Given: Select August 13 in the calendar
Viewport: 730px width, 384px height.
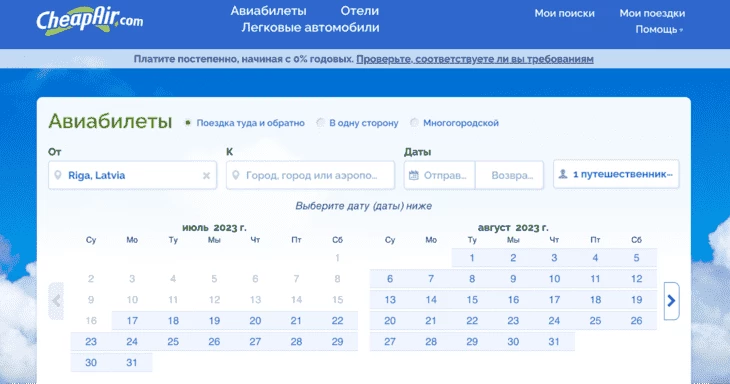Looking at the screenshot, I should tap(390, 300).
